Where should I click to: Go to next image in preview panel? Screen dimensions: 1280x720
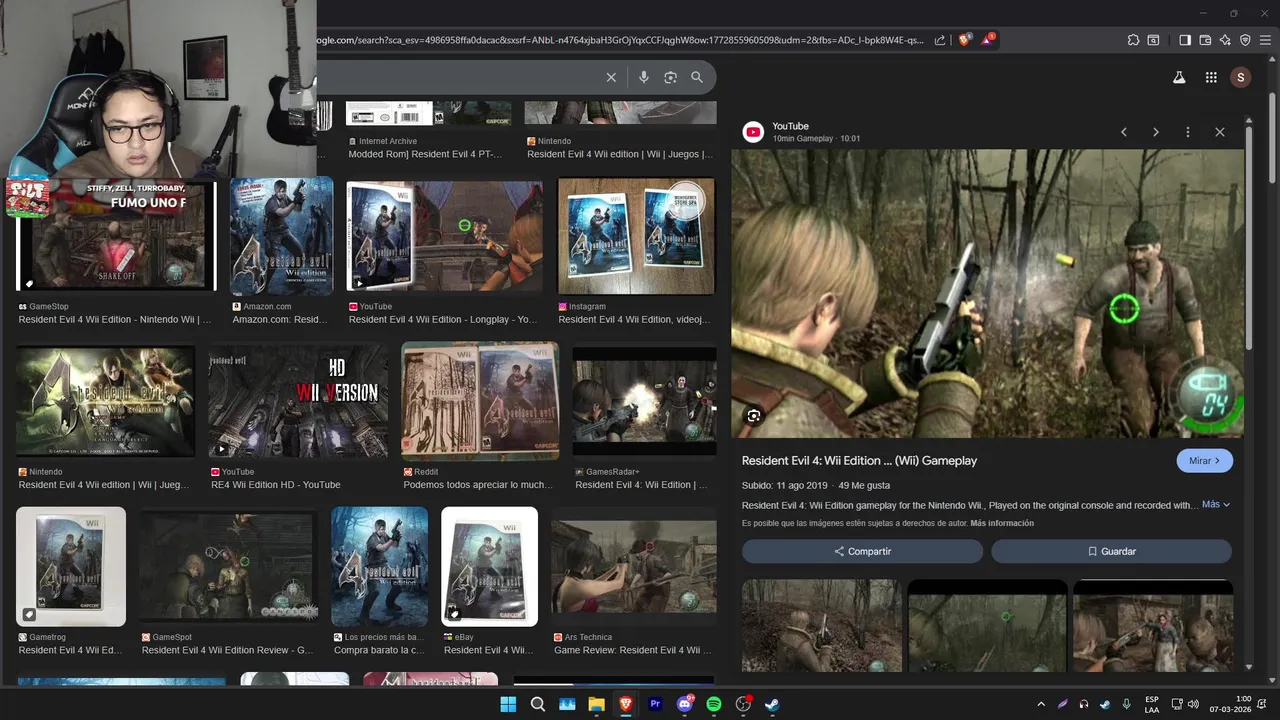[1156, 132]
